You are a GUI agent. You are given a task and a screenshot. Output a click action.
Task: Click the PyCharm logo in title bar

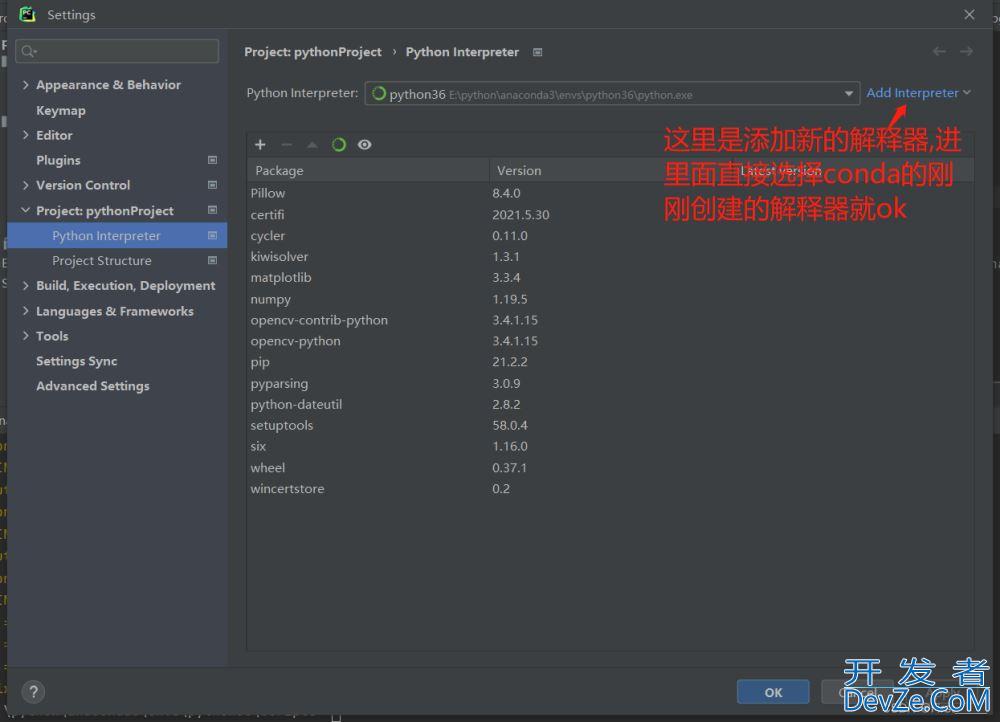(x=27, y=14)
